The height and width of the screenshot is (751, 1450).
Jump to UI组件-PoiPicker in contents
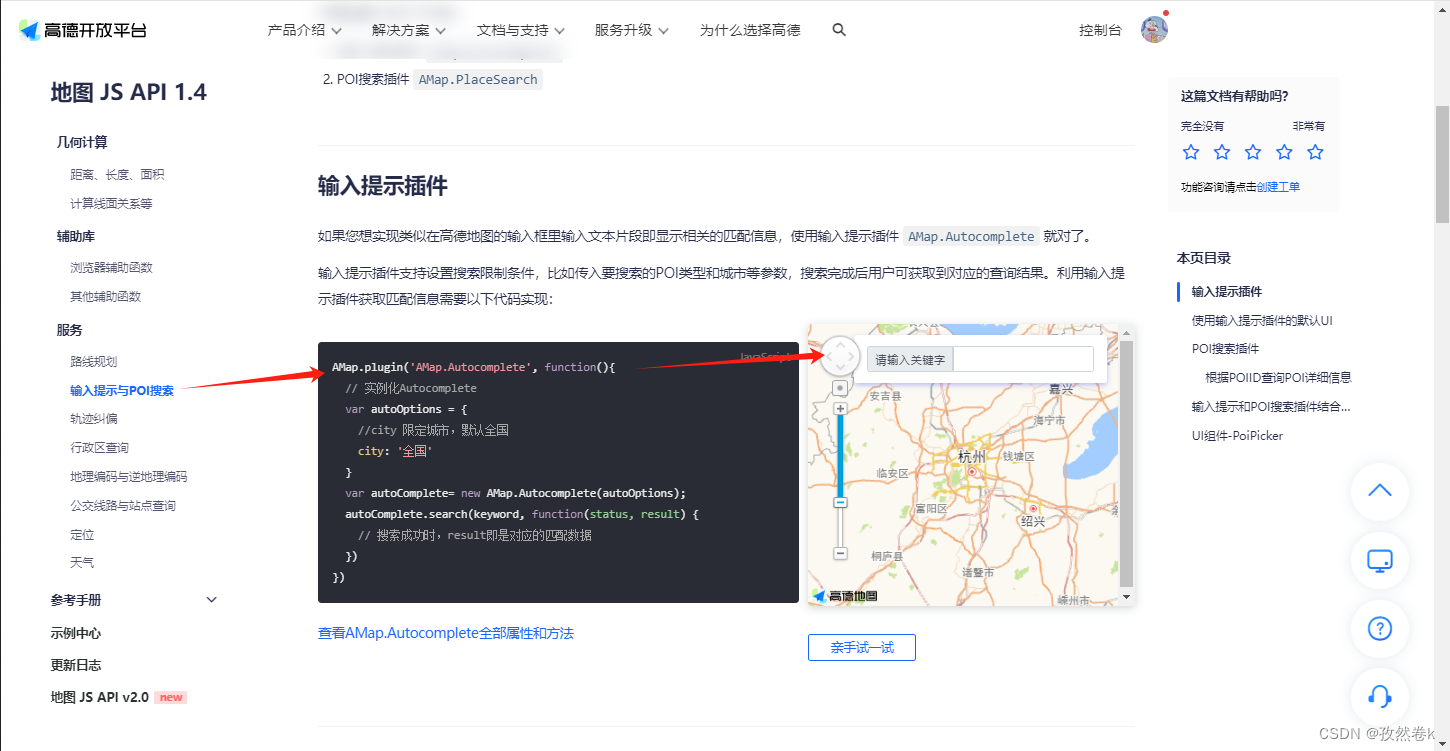click(1237, 435)
